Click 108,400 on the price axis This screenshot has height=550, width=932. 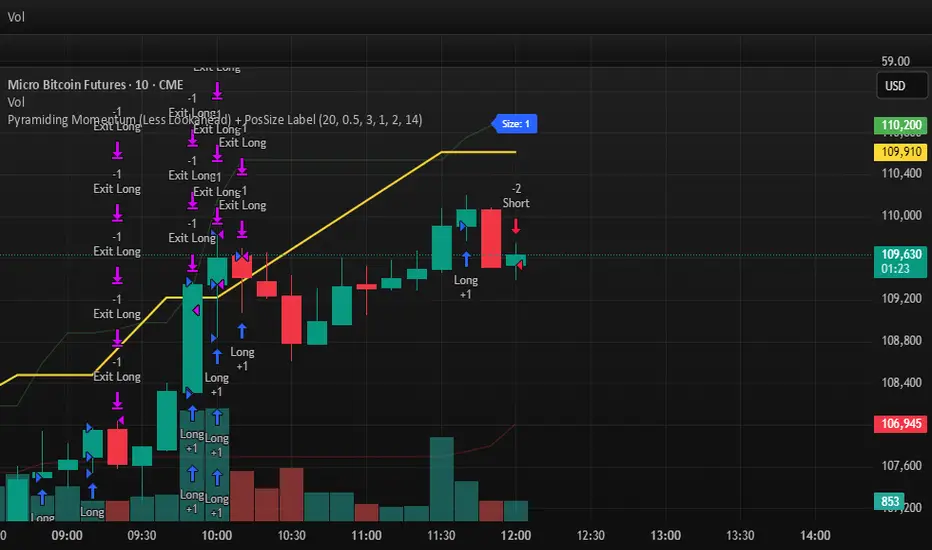(x=901, y=382)
